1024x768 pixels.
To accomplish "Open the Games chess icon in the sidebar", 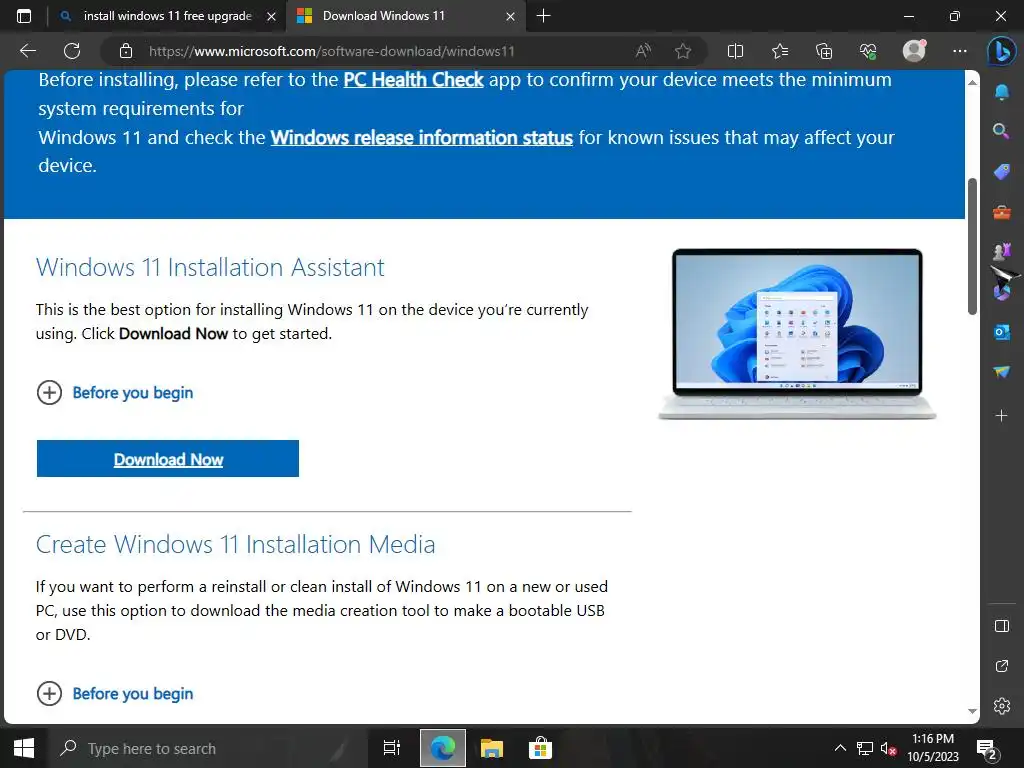I will [1001, 251].
